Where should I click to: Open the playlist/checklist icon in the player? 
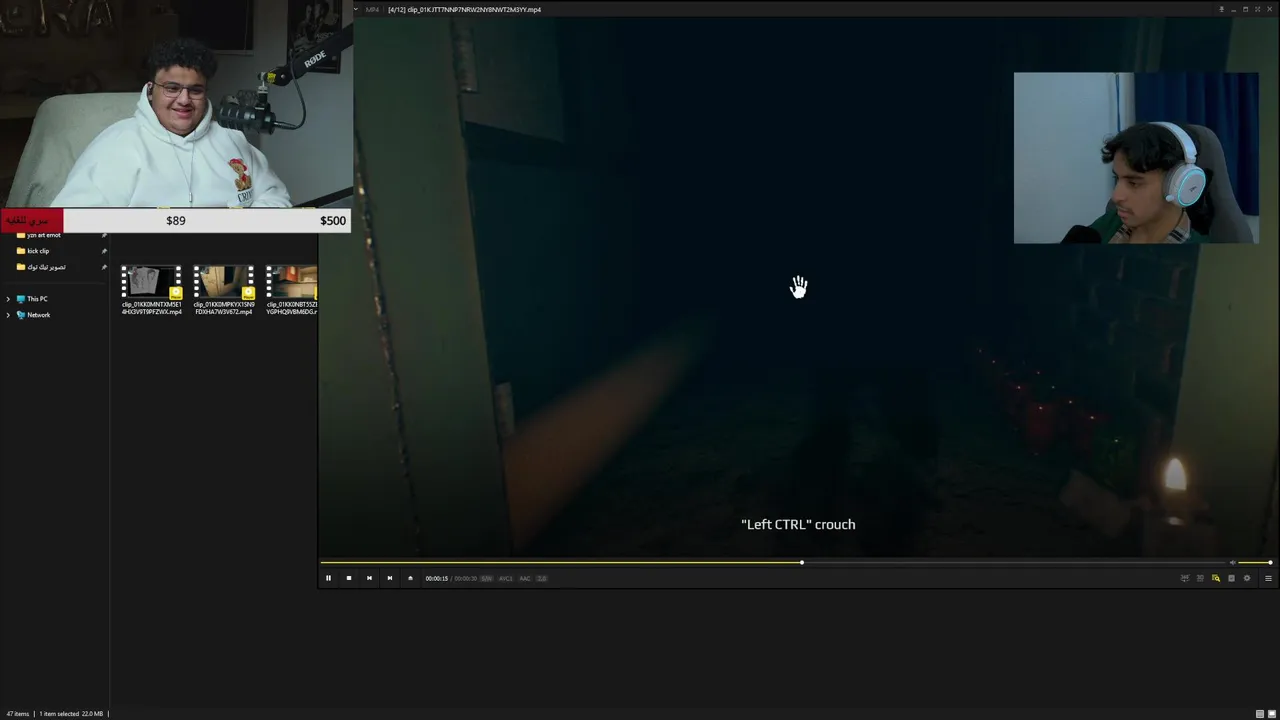pyautogui.click(x=1231, y=578)
